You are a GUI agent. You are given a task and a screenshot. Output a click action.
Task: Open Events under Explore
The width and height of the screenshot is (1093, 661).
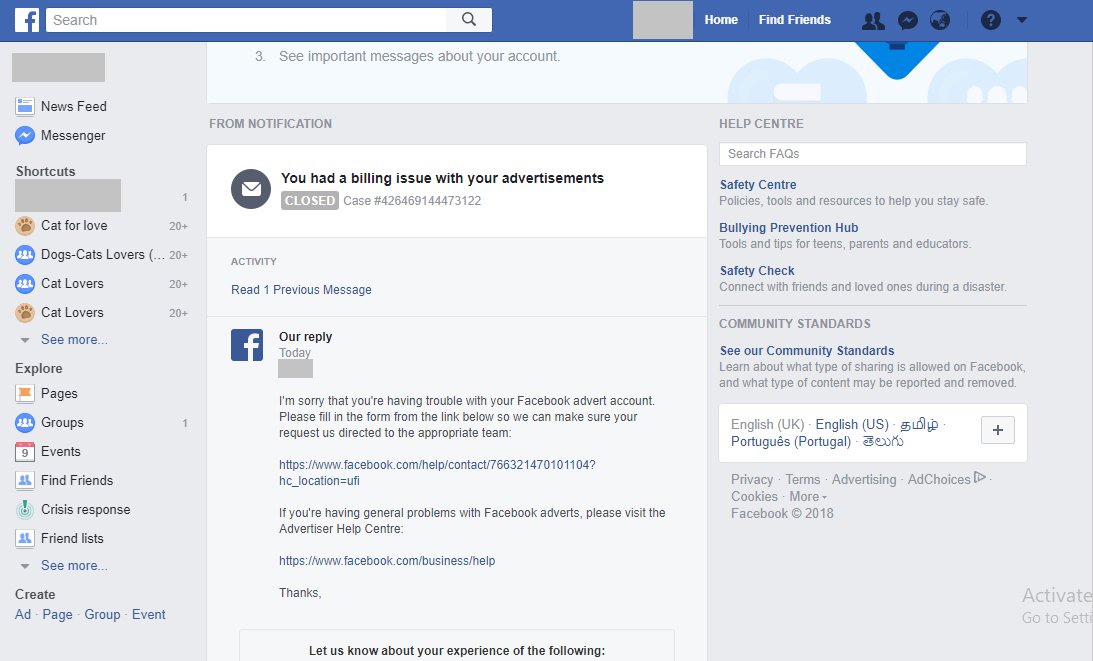(x=61, y=452)
